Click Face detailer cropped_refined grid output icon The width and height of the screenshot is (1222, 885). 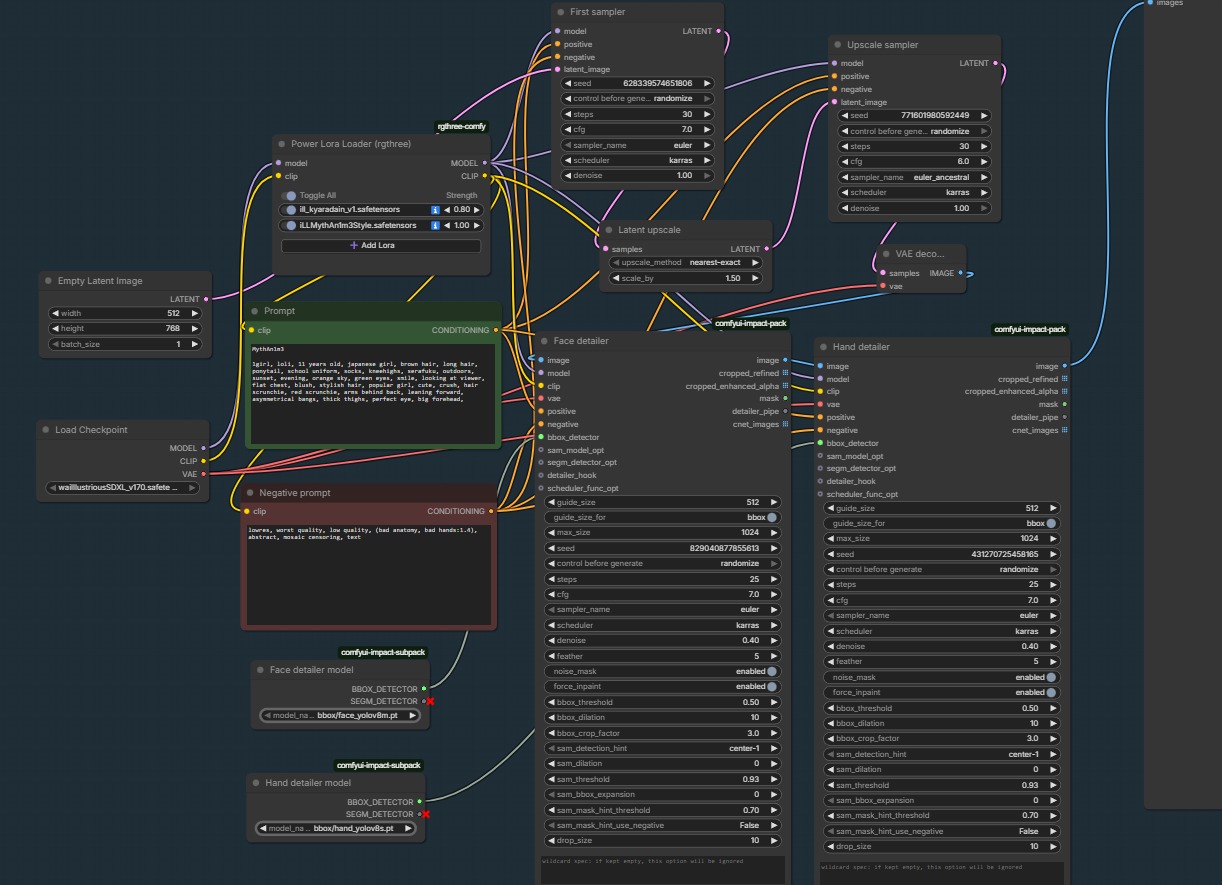pyautogui.click(x=785, y=373)
